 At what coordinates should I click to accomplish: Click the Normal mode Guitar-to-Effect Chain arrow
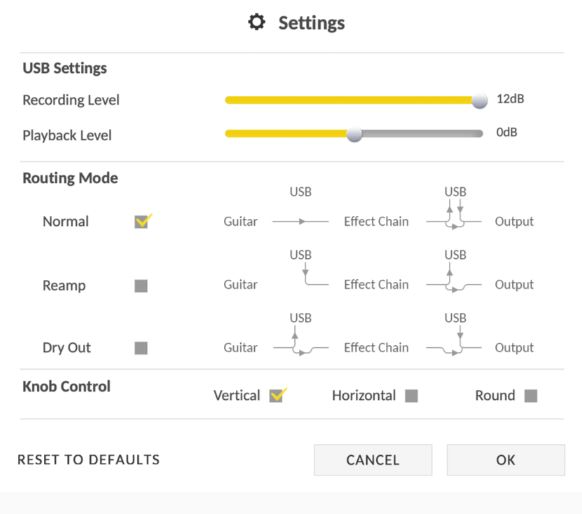tap(300, 222)
